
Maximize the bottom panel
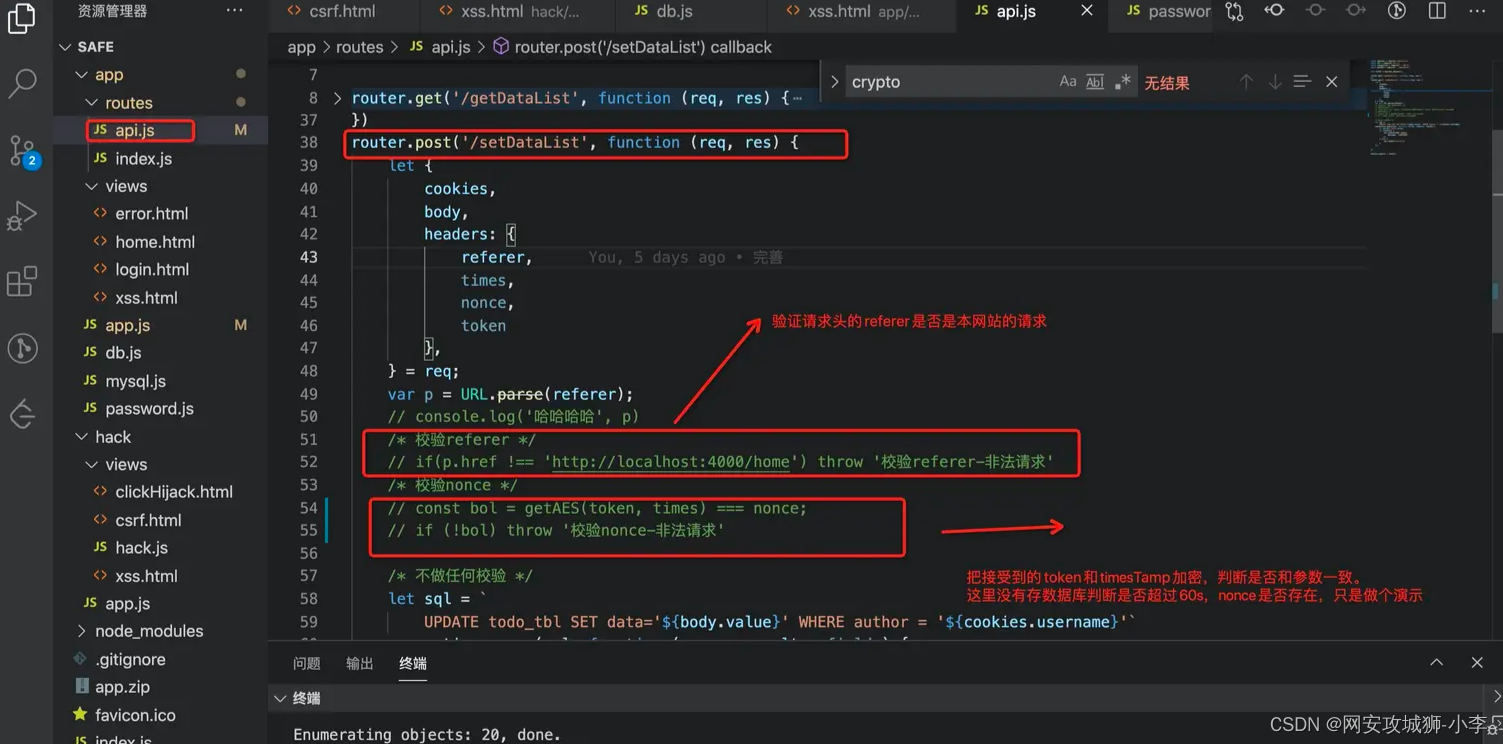pyautogui.click(x=1437, y=663)
